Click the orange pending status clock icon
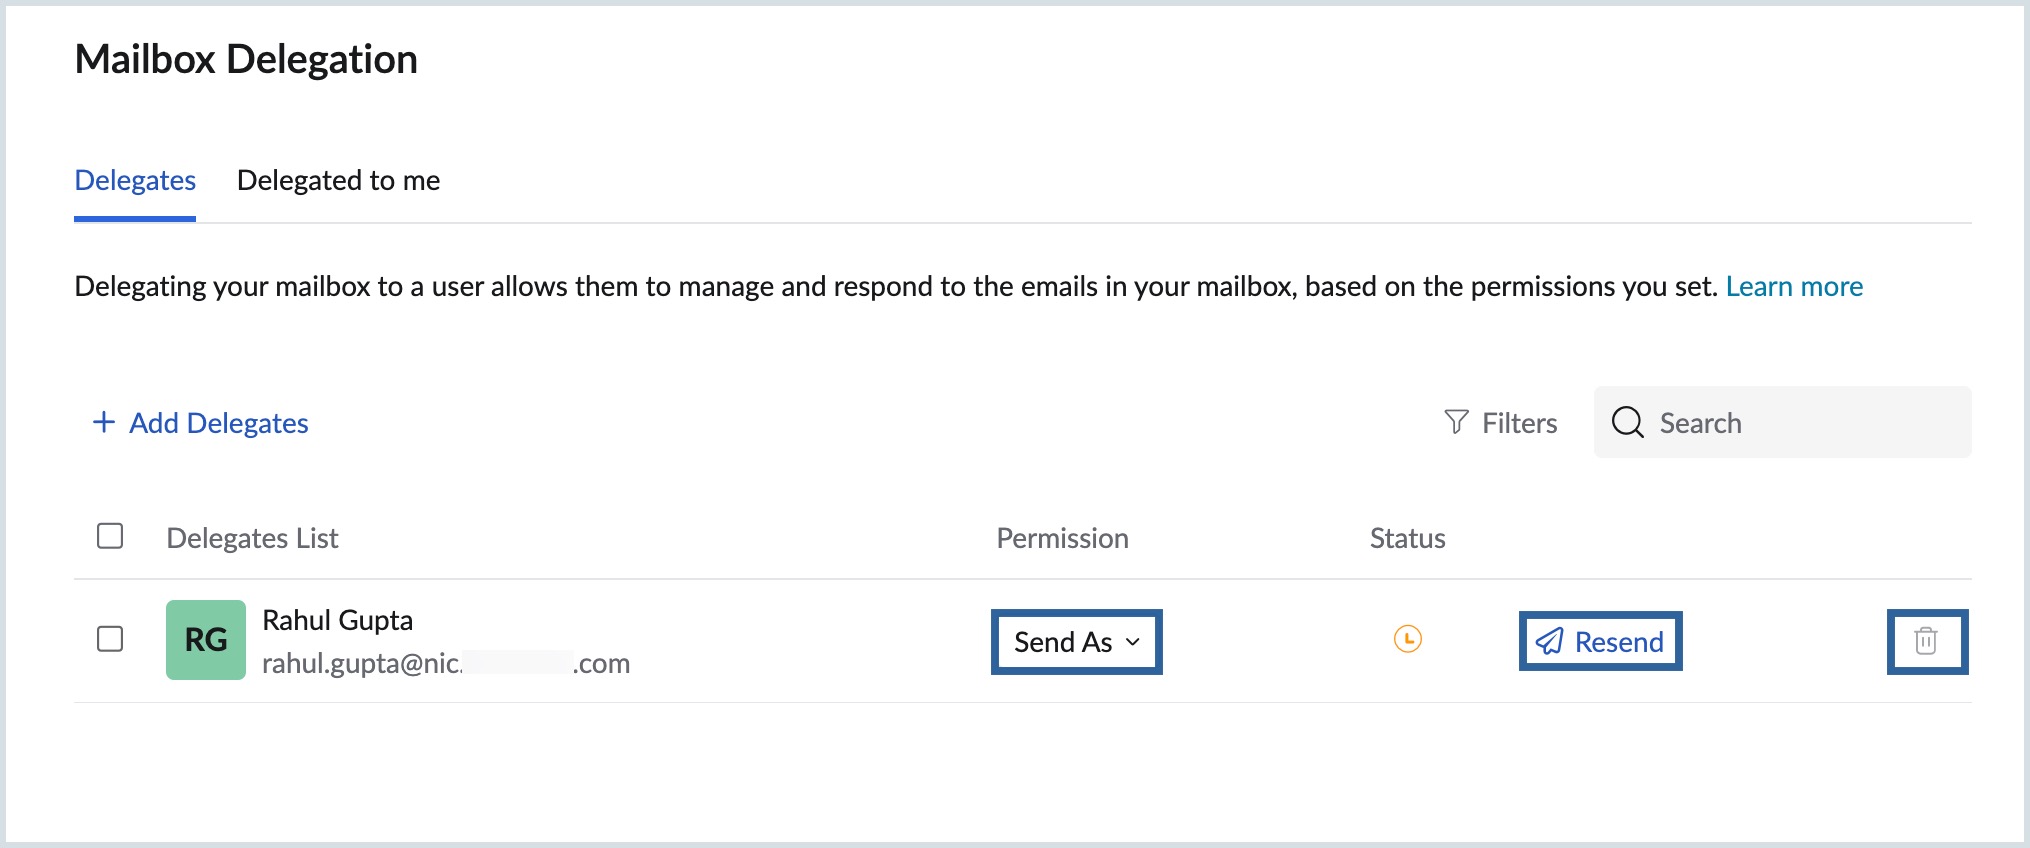2030x848 pixels. 1407,639
